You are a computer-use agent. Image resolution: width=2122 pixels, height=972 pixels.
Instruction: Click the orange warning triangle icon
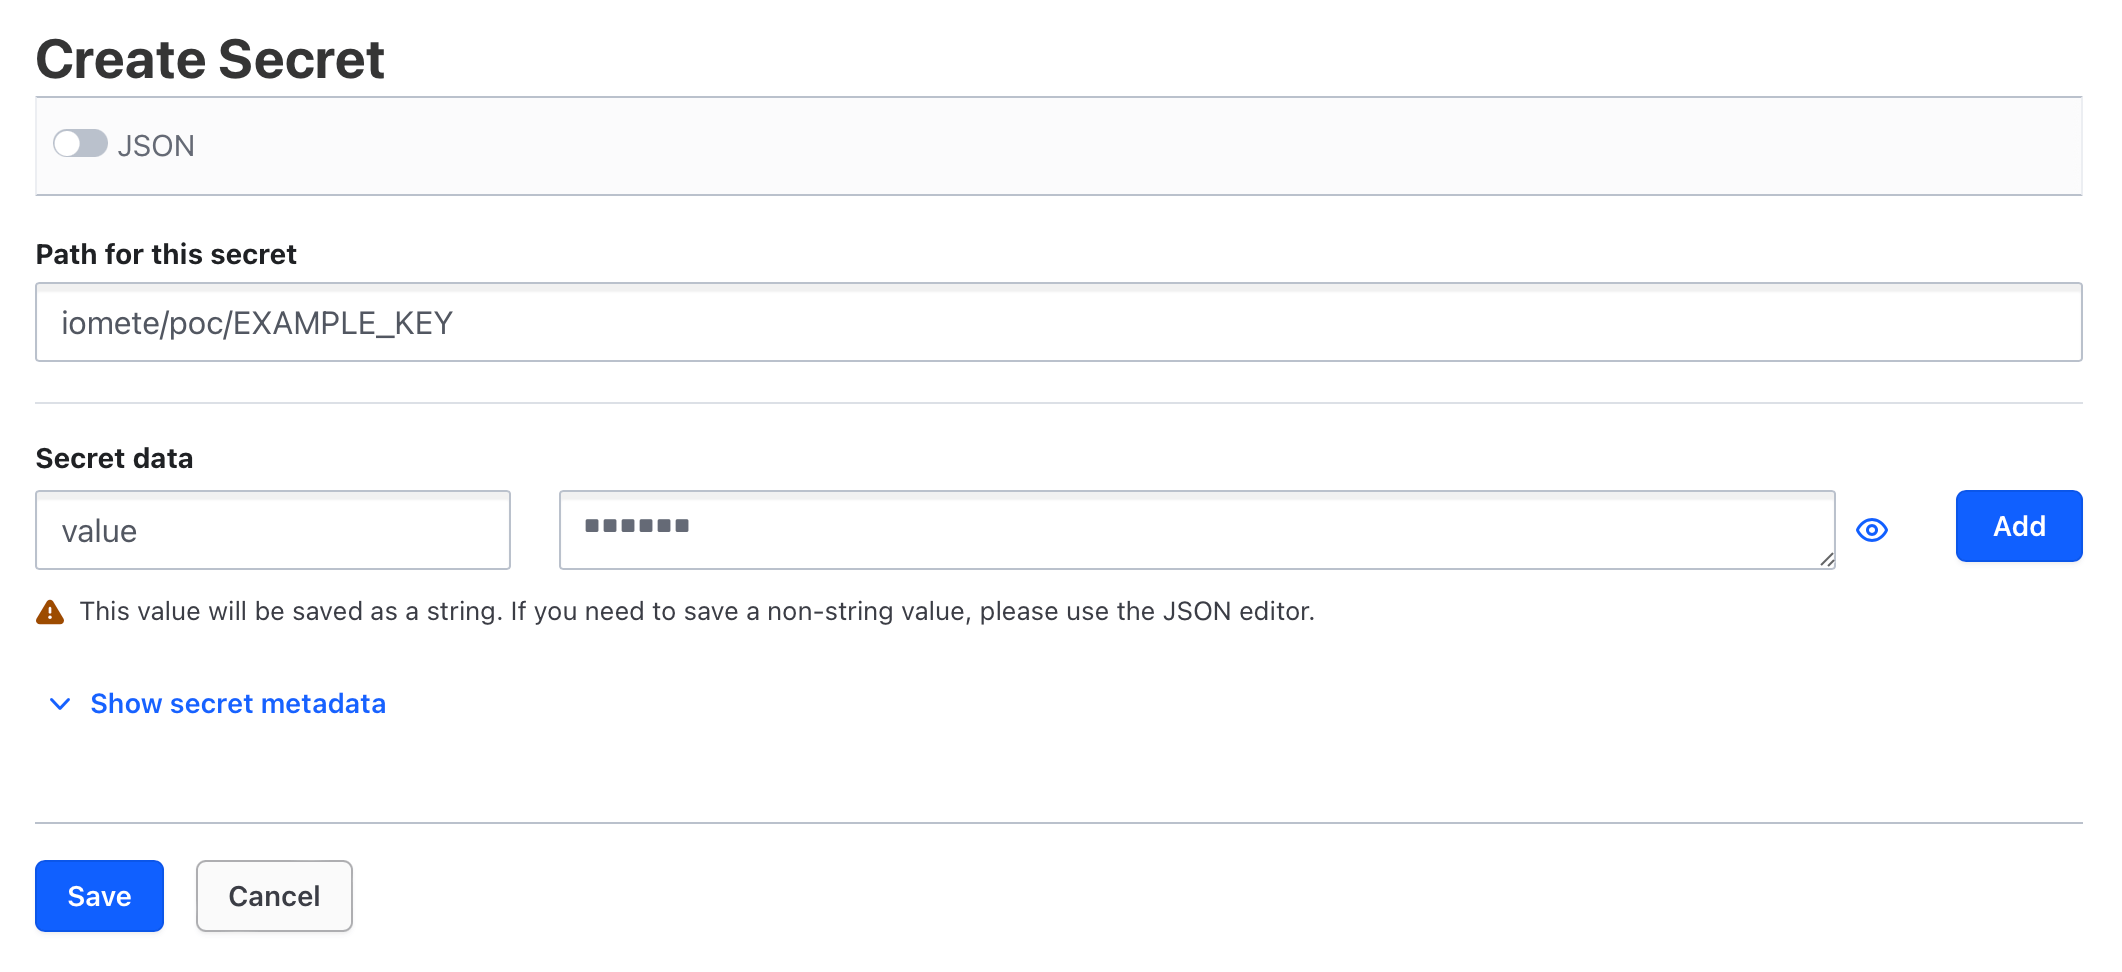(50, 612)
